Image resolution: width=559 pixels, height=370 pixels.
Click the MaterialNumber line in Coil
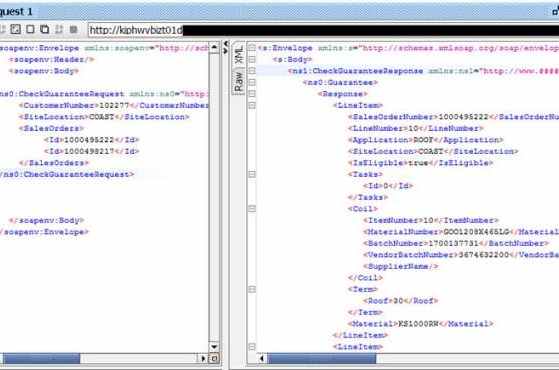pos(461,232)
